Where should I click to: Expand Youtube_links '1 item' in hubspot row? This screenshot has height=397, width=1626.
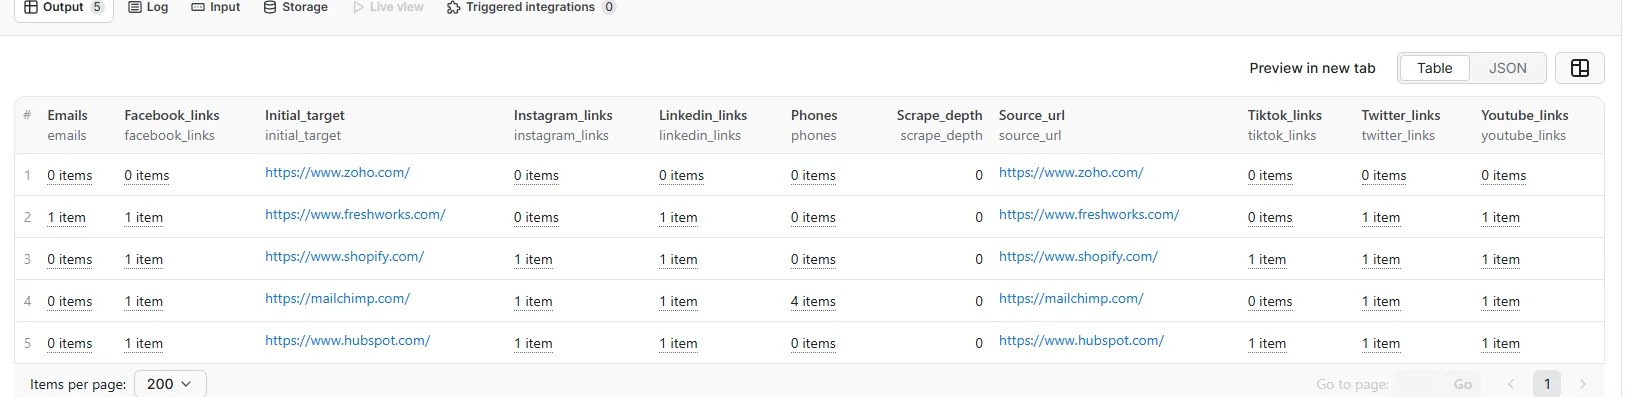(x=1501, y=344)
